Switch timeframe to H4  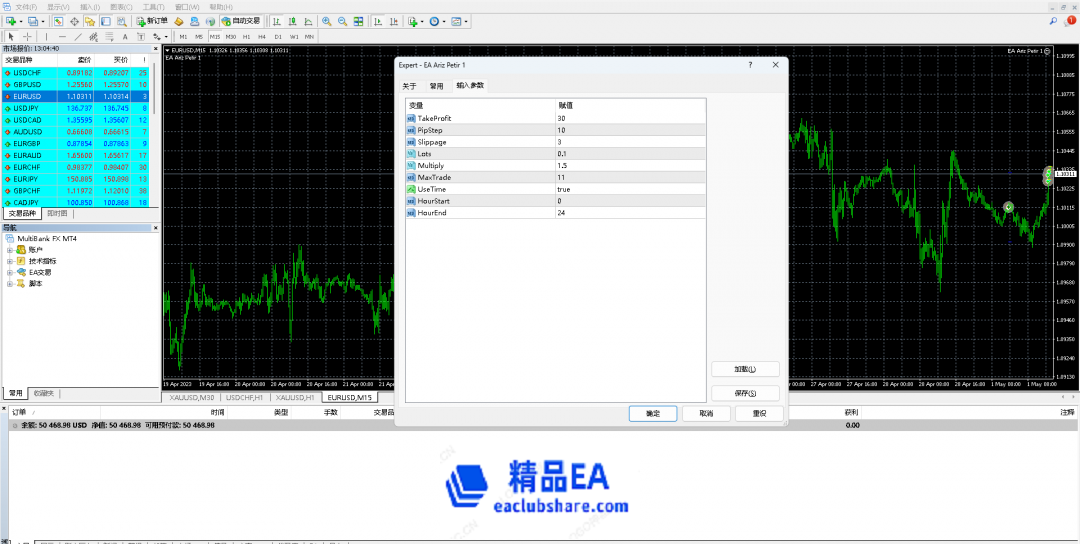coord(262,36)
